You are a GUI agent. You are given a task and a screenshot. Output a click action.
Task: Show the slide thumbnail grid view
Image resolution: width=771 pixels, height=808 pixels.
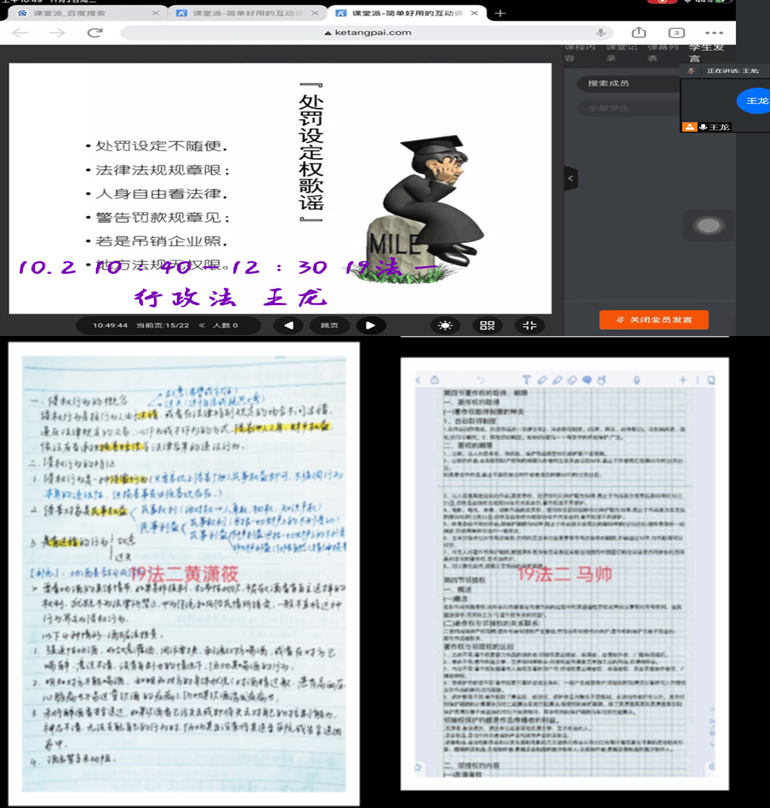[x=487, y=325]
